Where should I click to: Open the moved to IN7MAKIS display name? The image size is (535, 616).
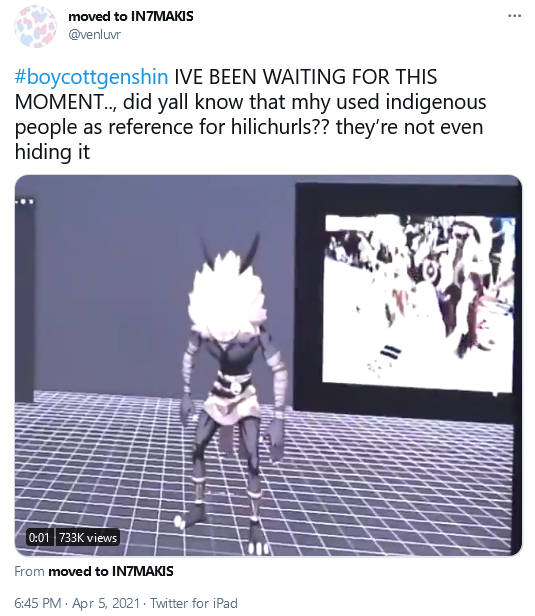pyautogui.click(x=131, y=16)
